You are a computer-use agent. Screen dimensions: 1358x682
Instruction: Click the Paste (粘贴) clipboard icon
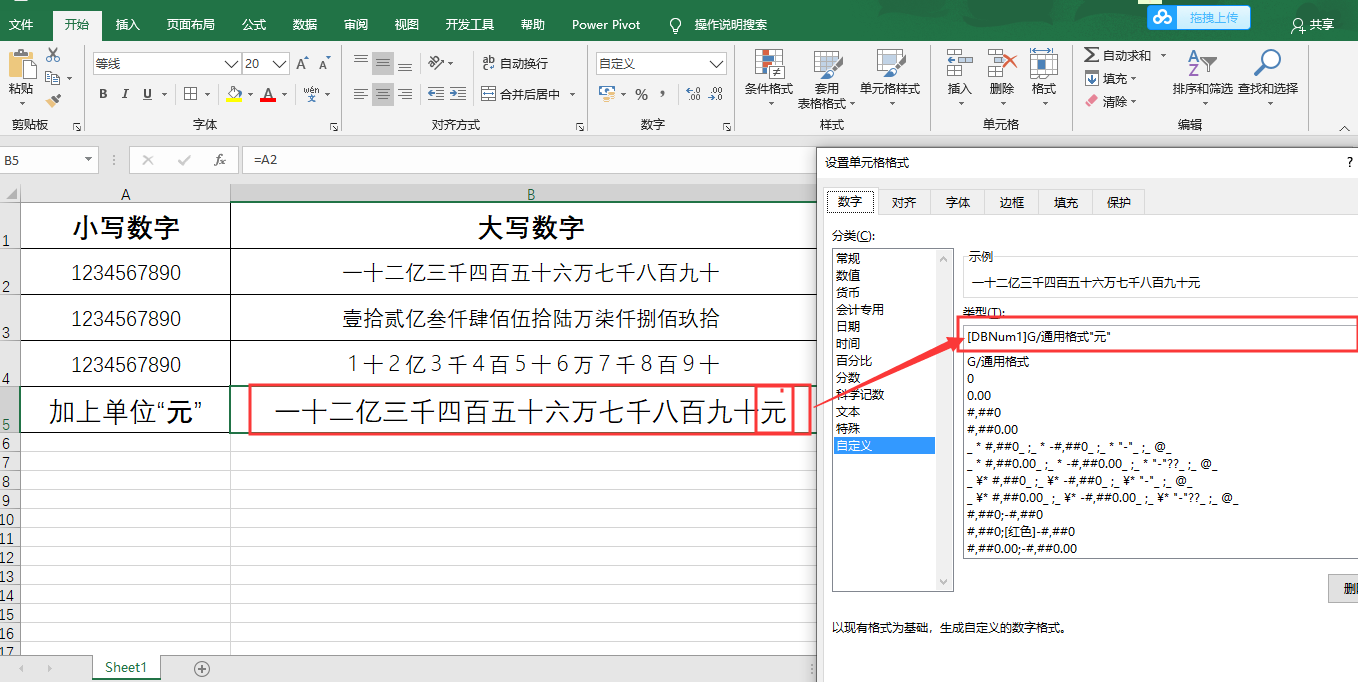point(21,65)
